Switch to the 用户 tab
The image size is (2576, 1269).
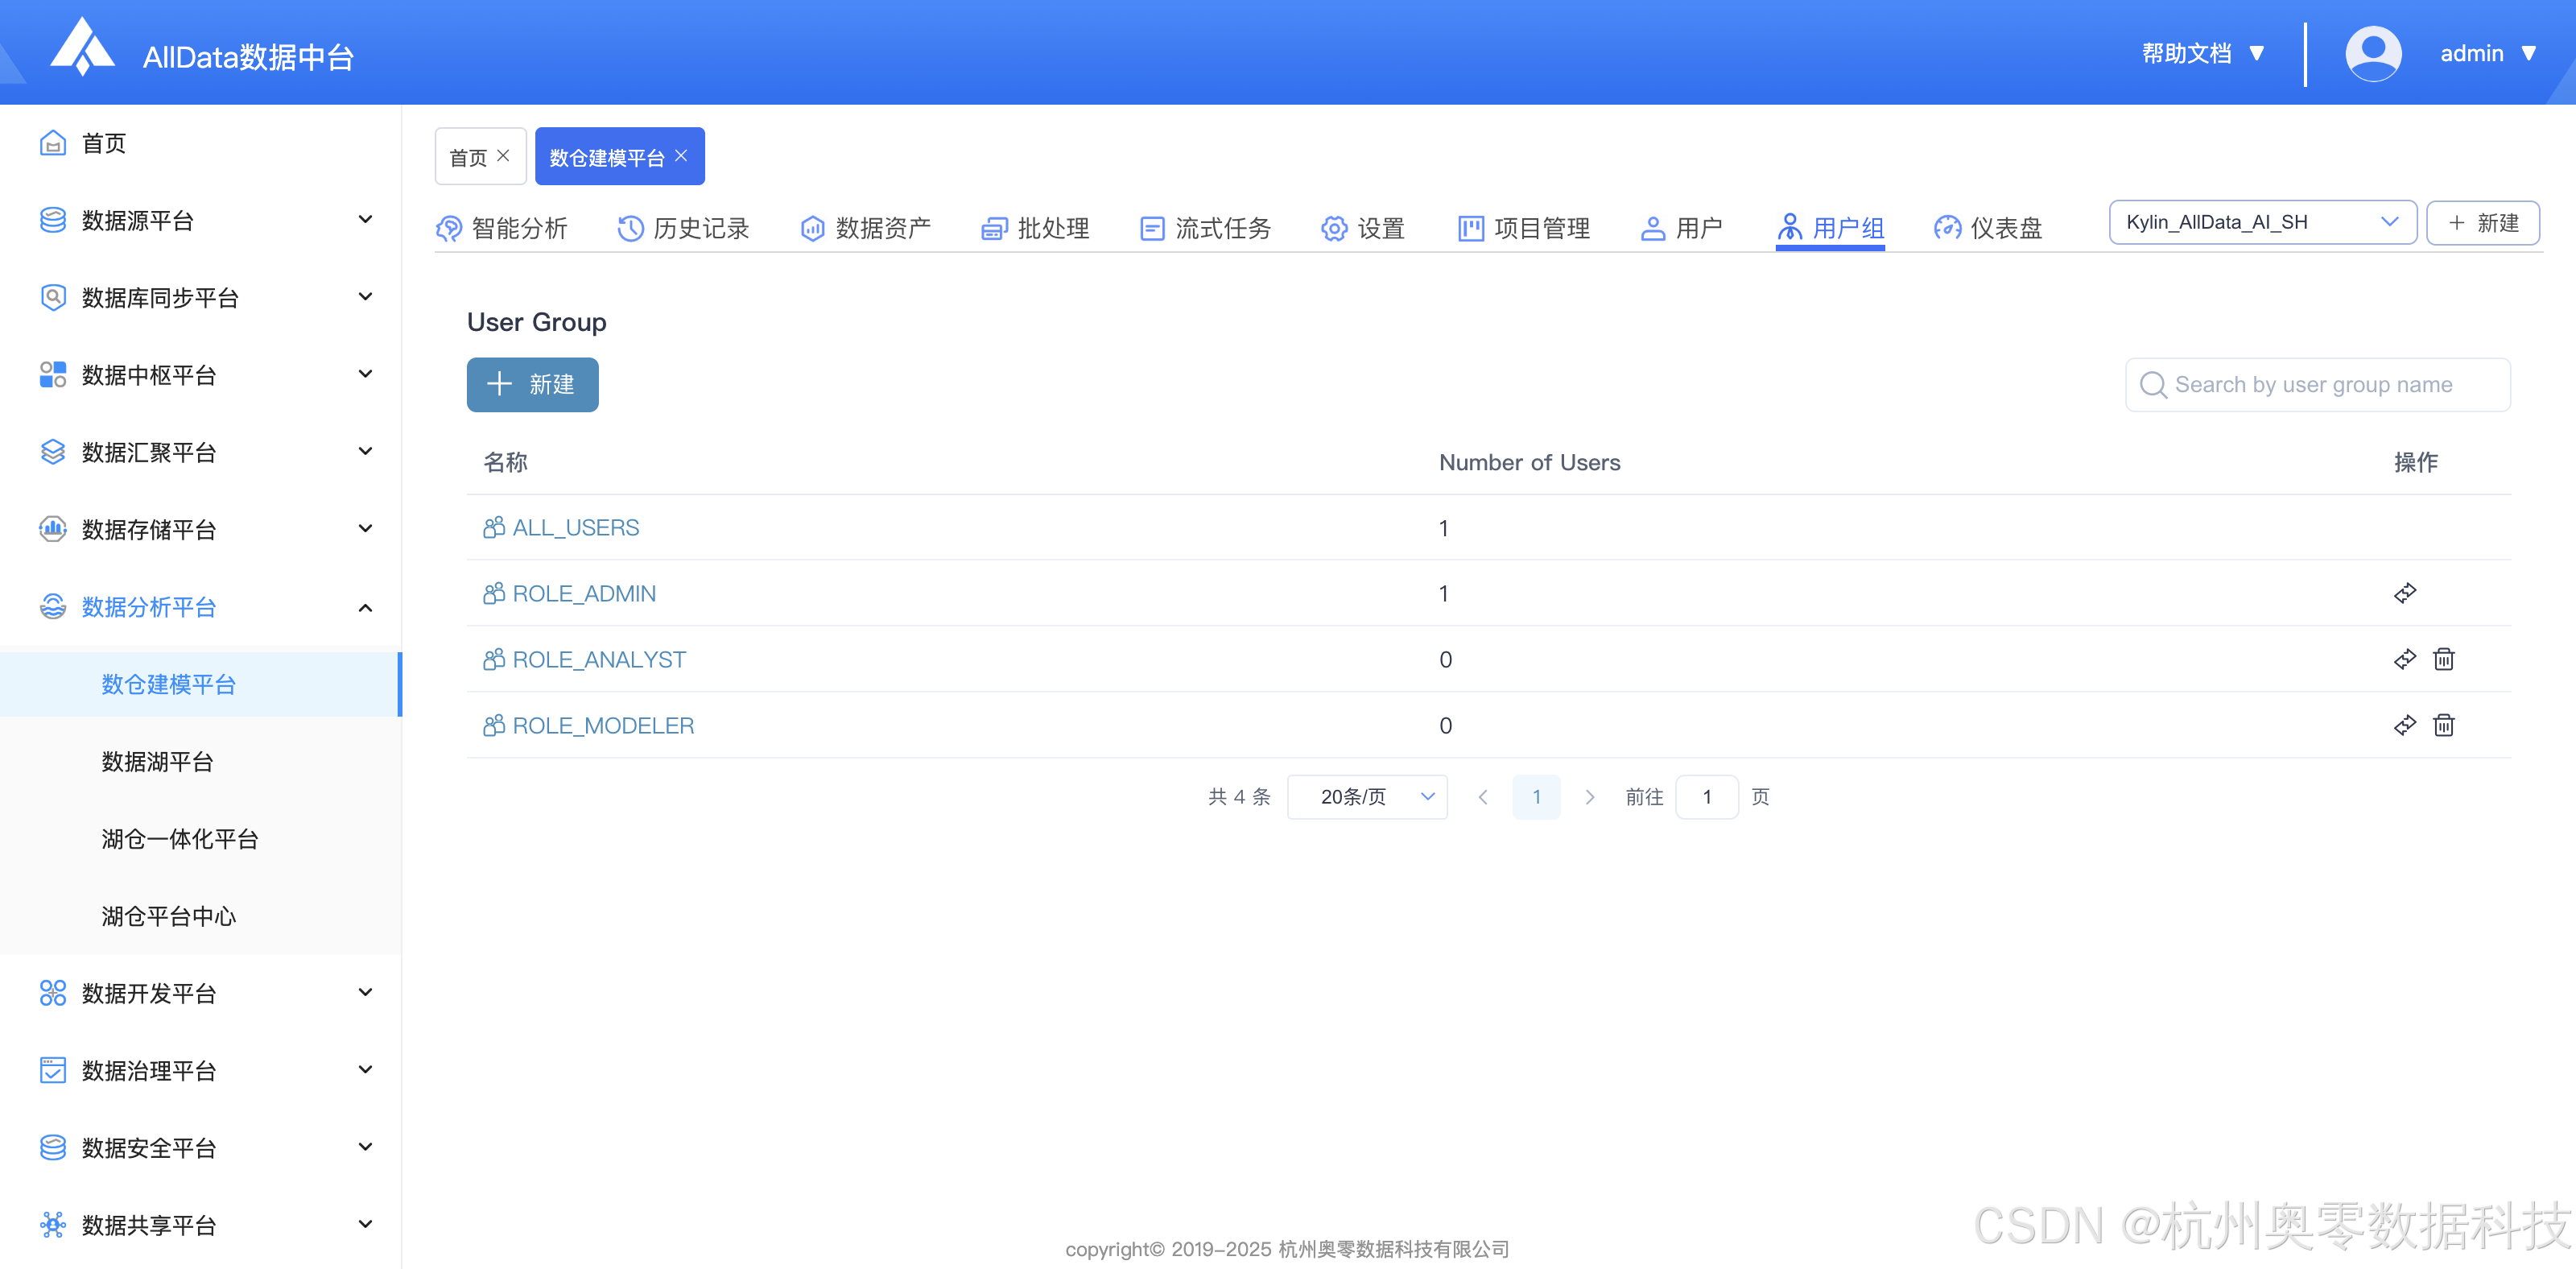1684,228
